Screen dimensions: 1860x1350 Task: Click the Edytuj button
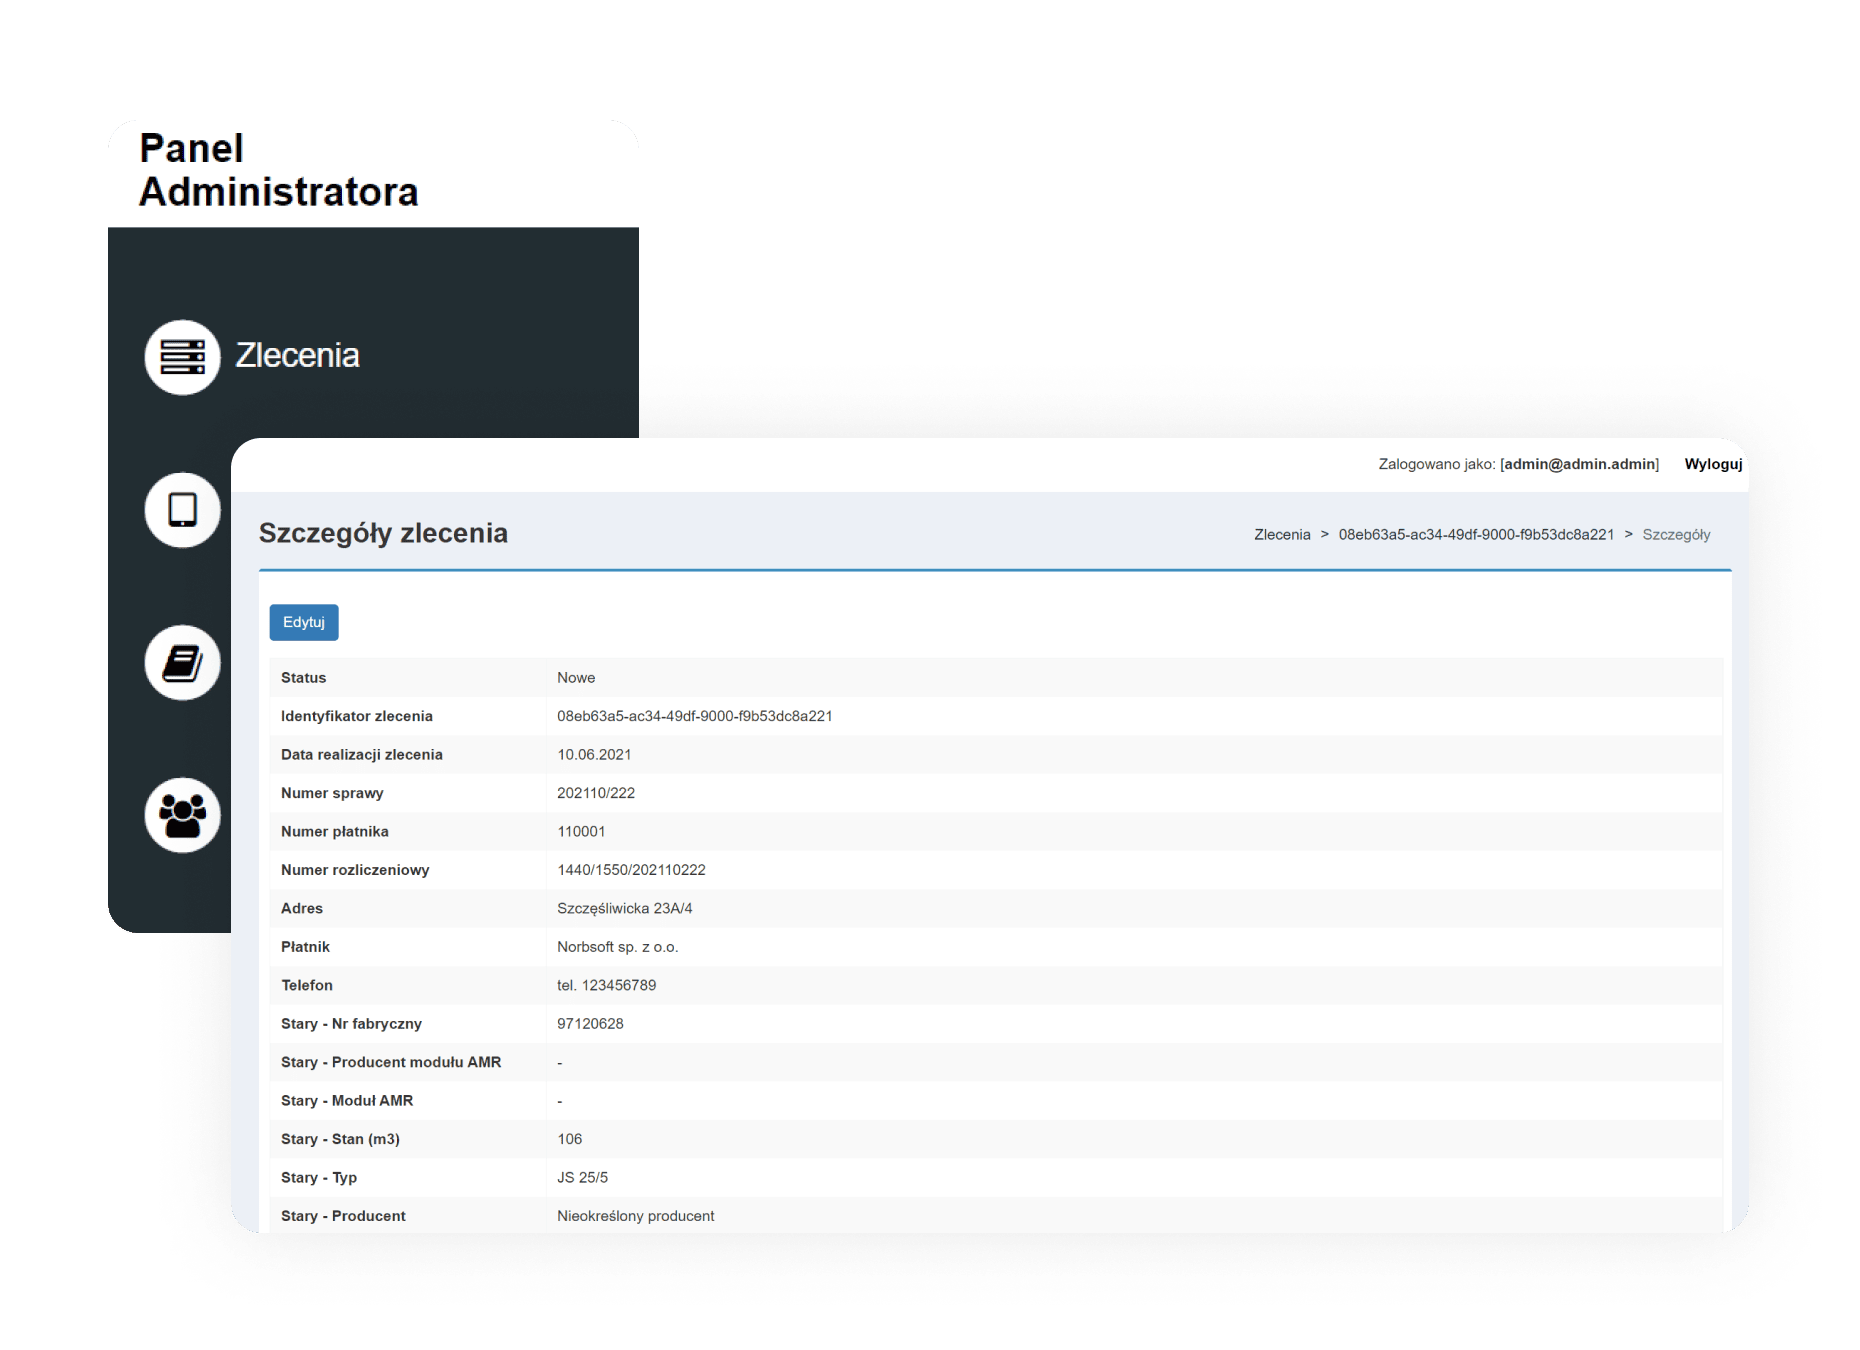(x=304, y=622)
